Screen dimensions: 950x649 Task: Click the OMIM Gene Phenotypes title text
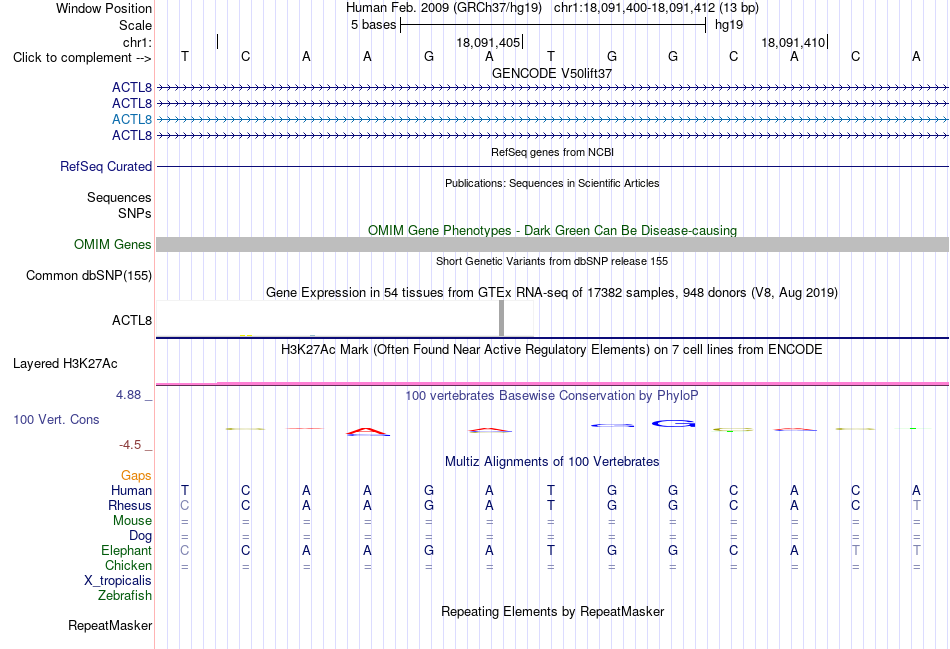click(x=552, y=230)
